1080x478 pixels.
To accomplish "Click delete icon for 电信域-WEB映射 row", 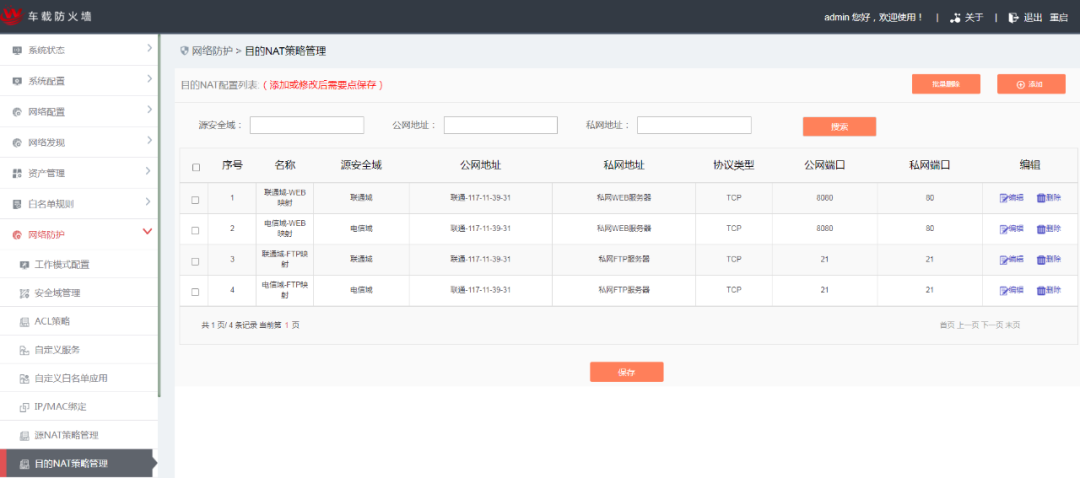I will 1041,229.
